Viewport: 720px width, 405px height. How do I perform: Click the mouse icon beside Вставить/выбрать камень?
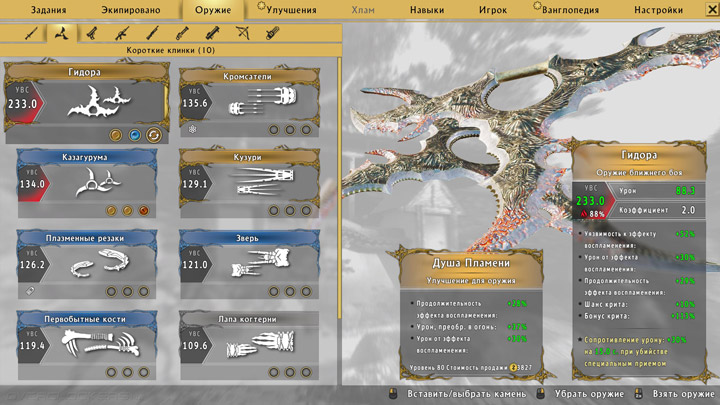coord(393,394)
